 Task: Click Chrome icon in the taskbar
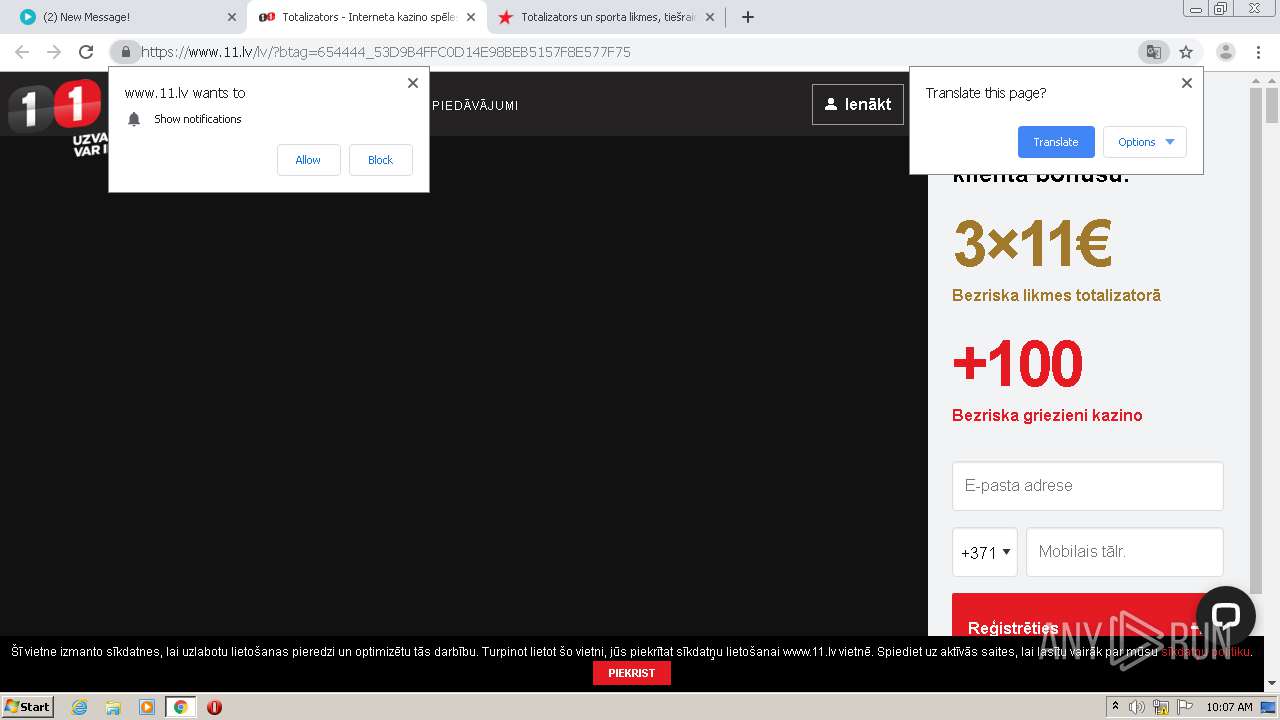pyautogui.click(x=180, y=707)
